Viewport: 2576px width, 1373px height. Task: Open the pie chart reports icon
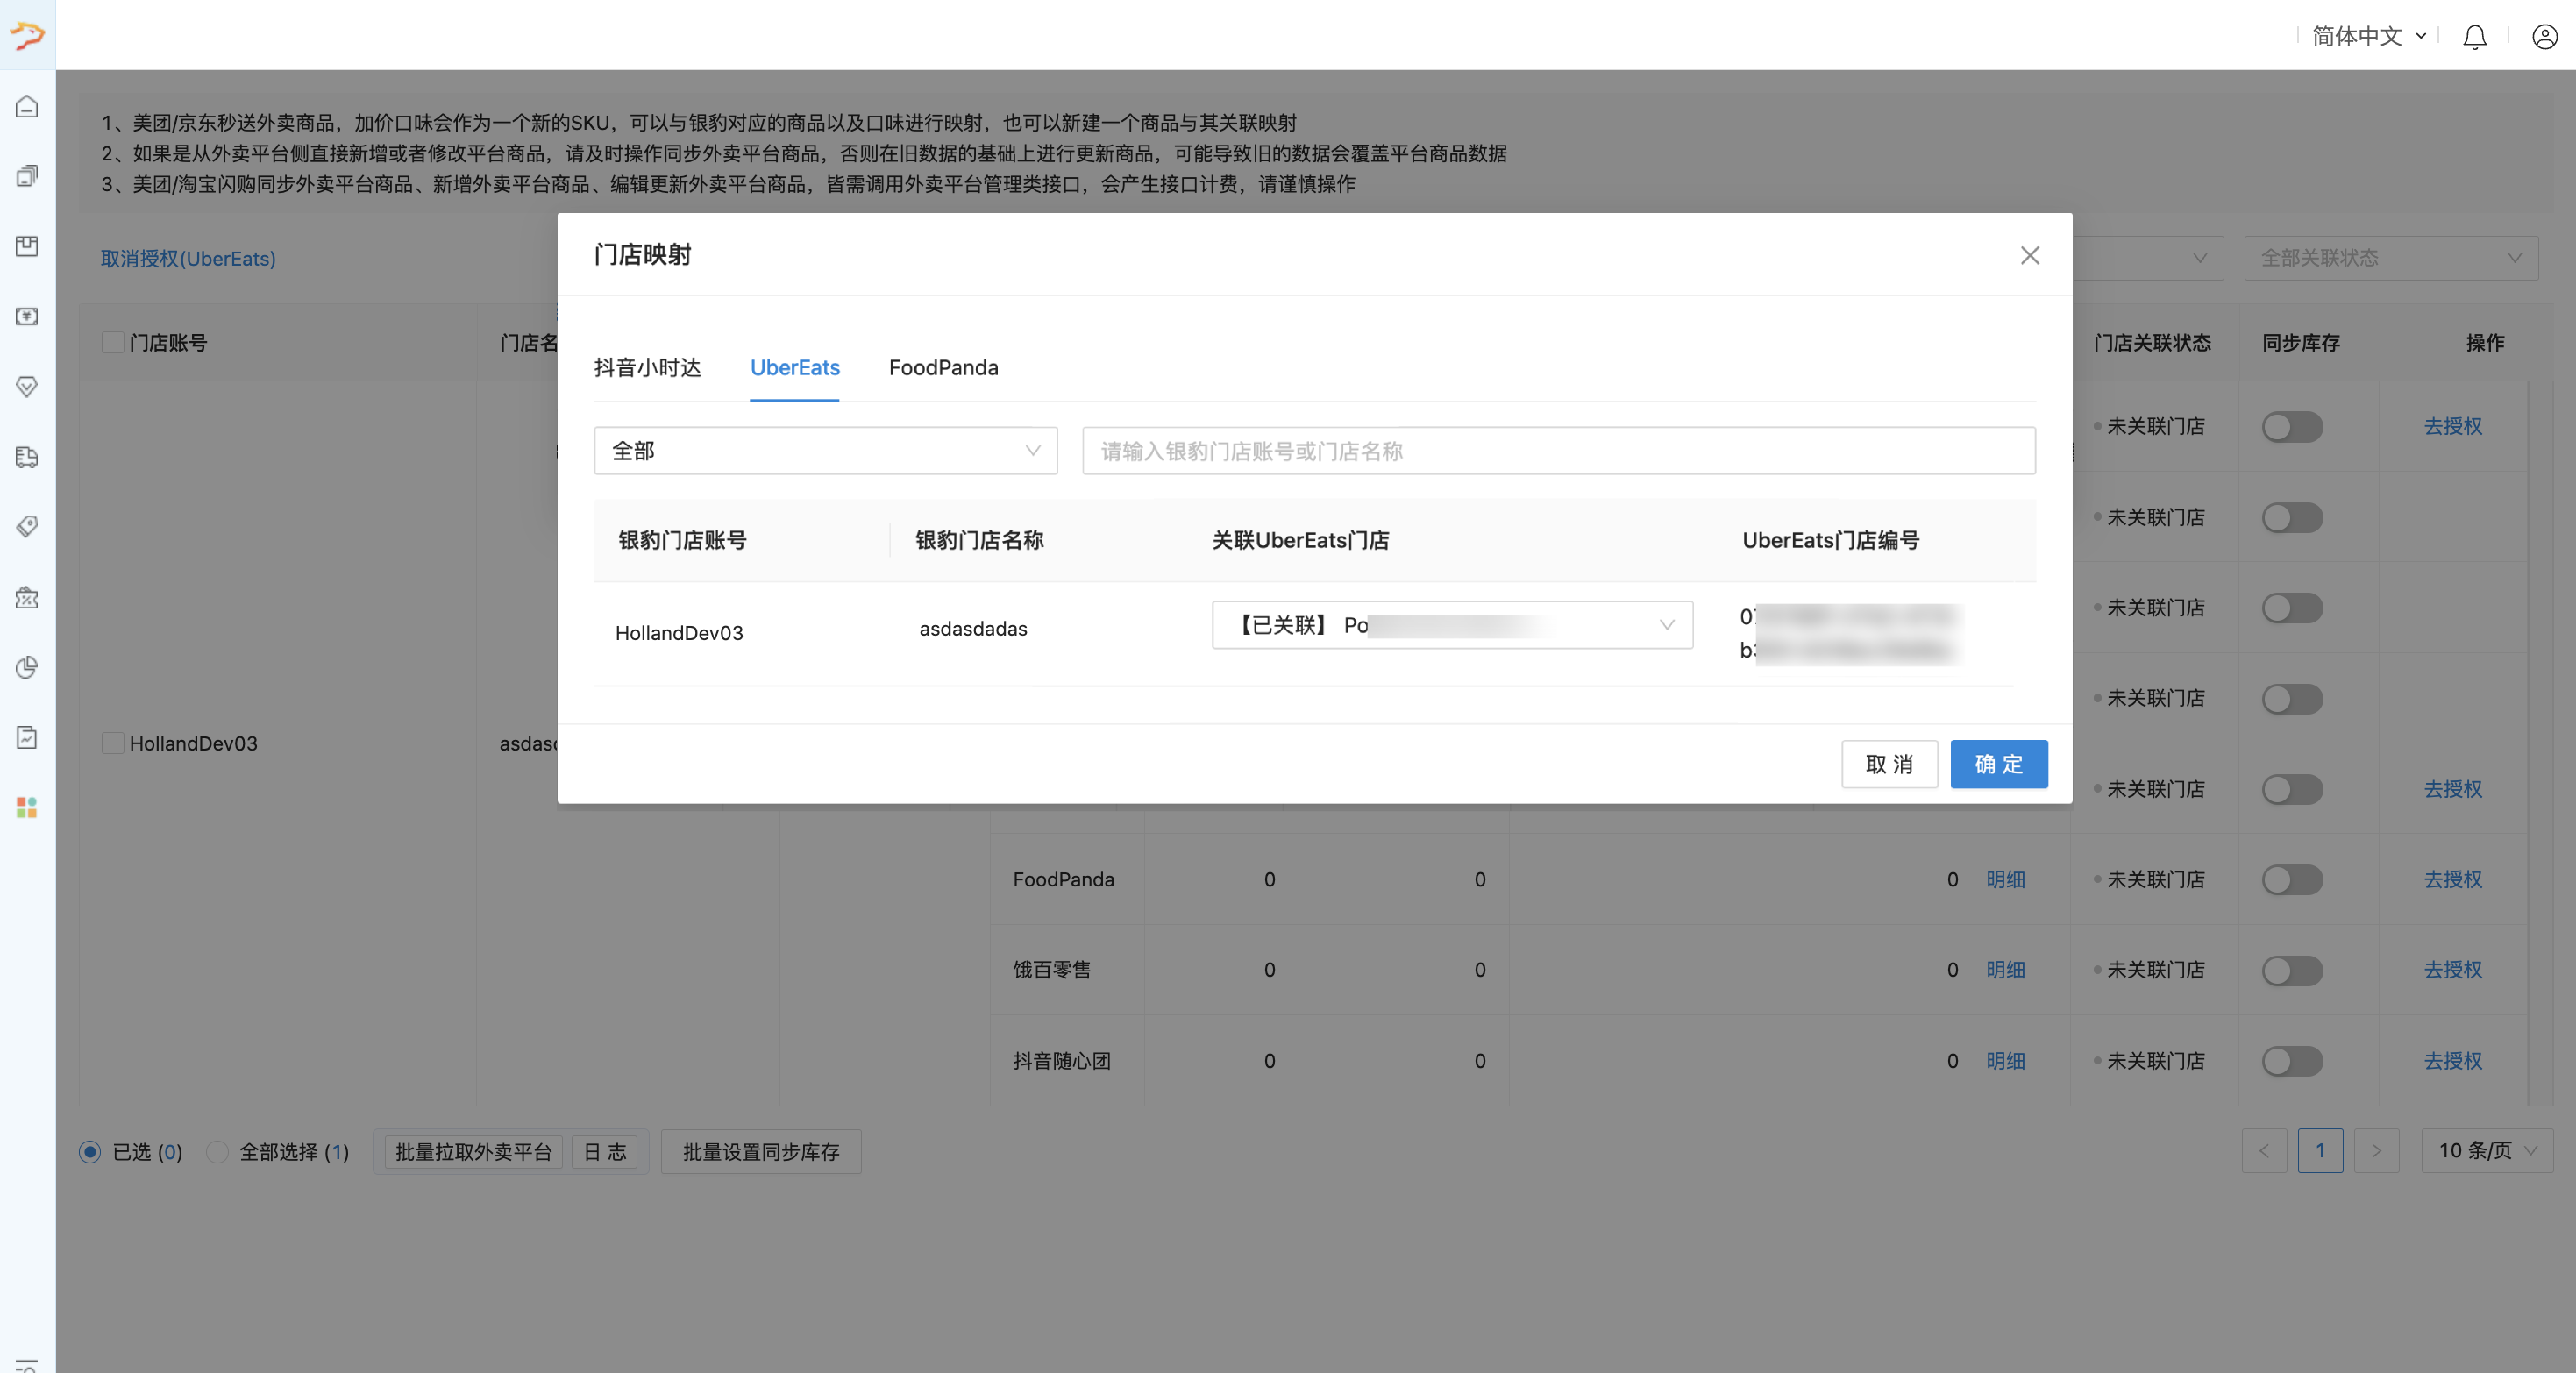(27, 667)
